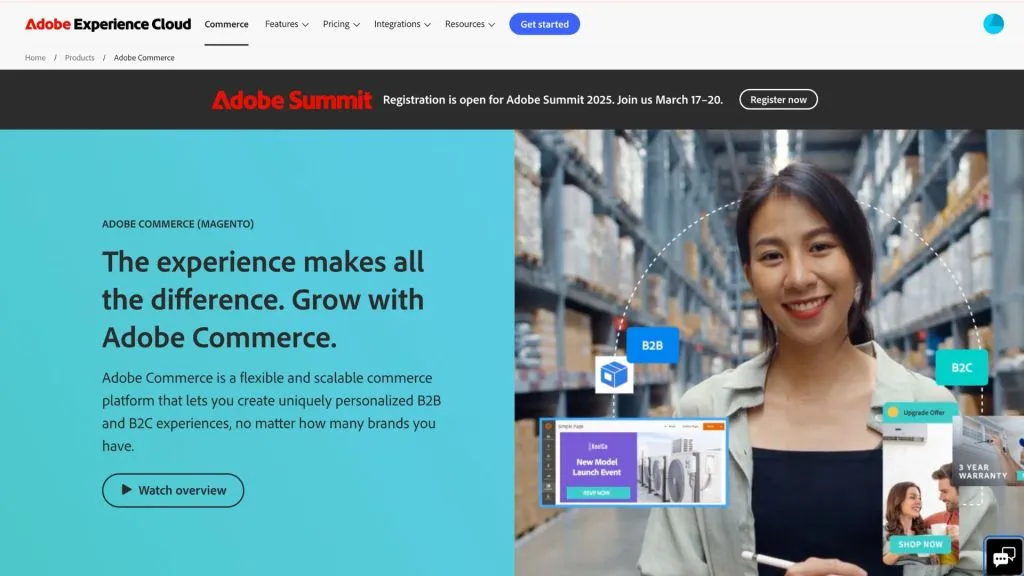Select the Commerce tab
Image resolution: width=1024 pixels, height=576 pixels.
[226, 24]
